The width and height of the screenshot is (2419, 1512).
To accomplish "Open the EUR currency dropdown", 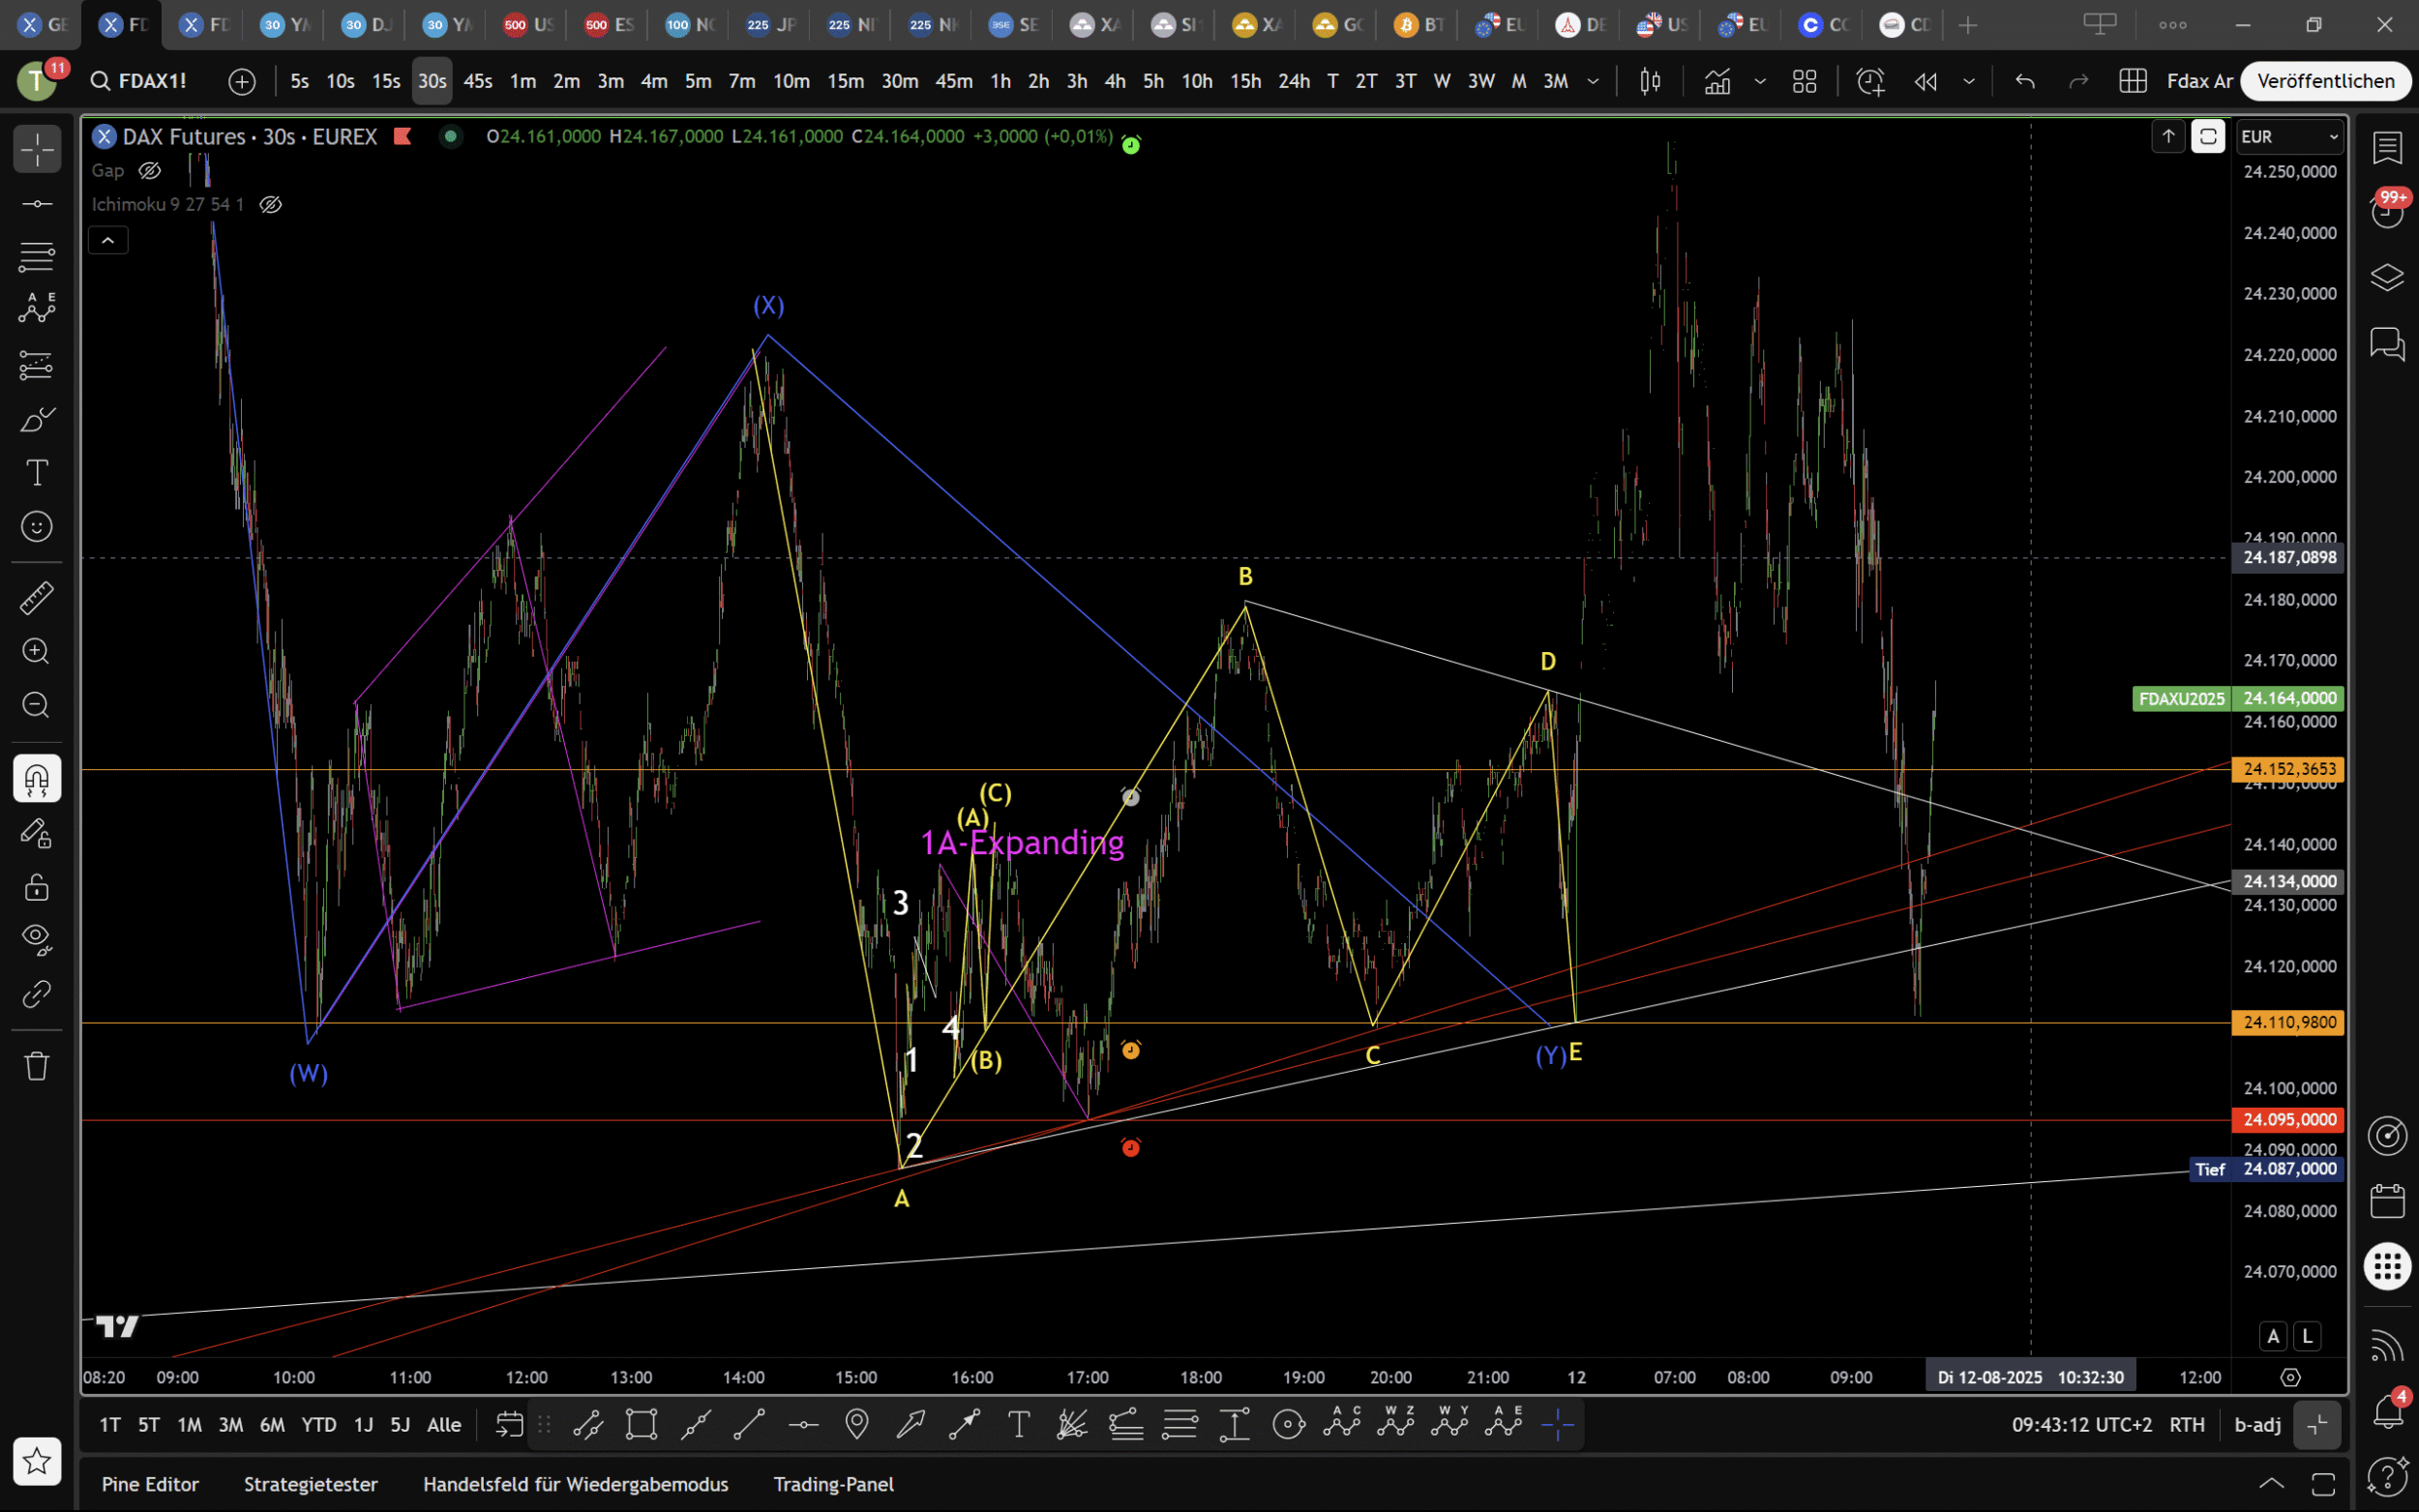I will (x=2288, y=137).
